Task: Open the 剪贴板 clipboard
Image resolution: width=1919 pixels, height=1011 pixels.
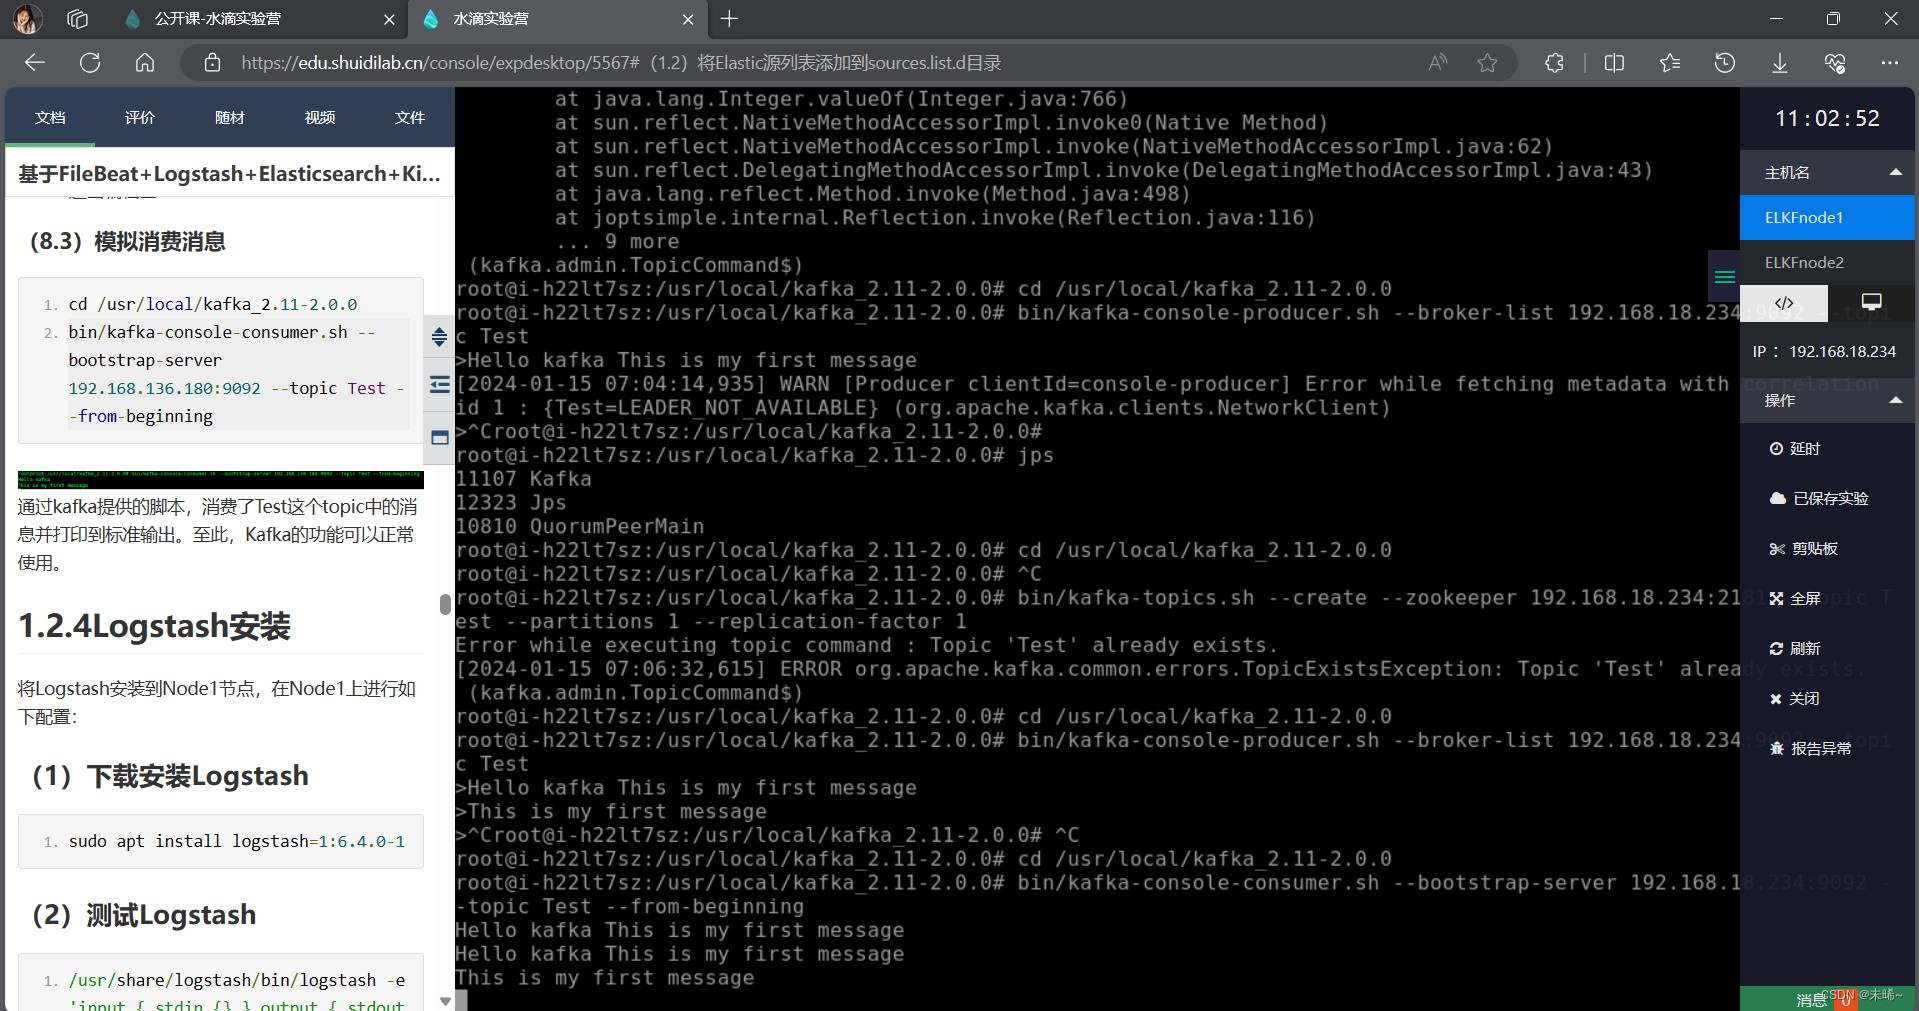Action: 1803,548
